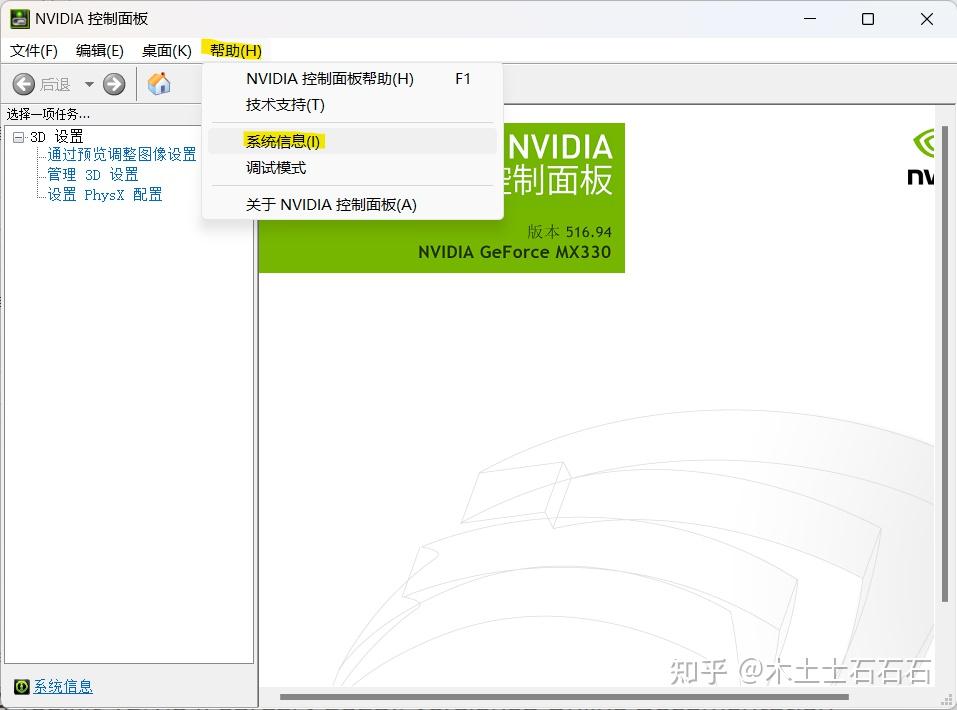Open the 帮助(H) menu

click(233, 50)
